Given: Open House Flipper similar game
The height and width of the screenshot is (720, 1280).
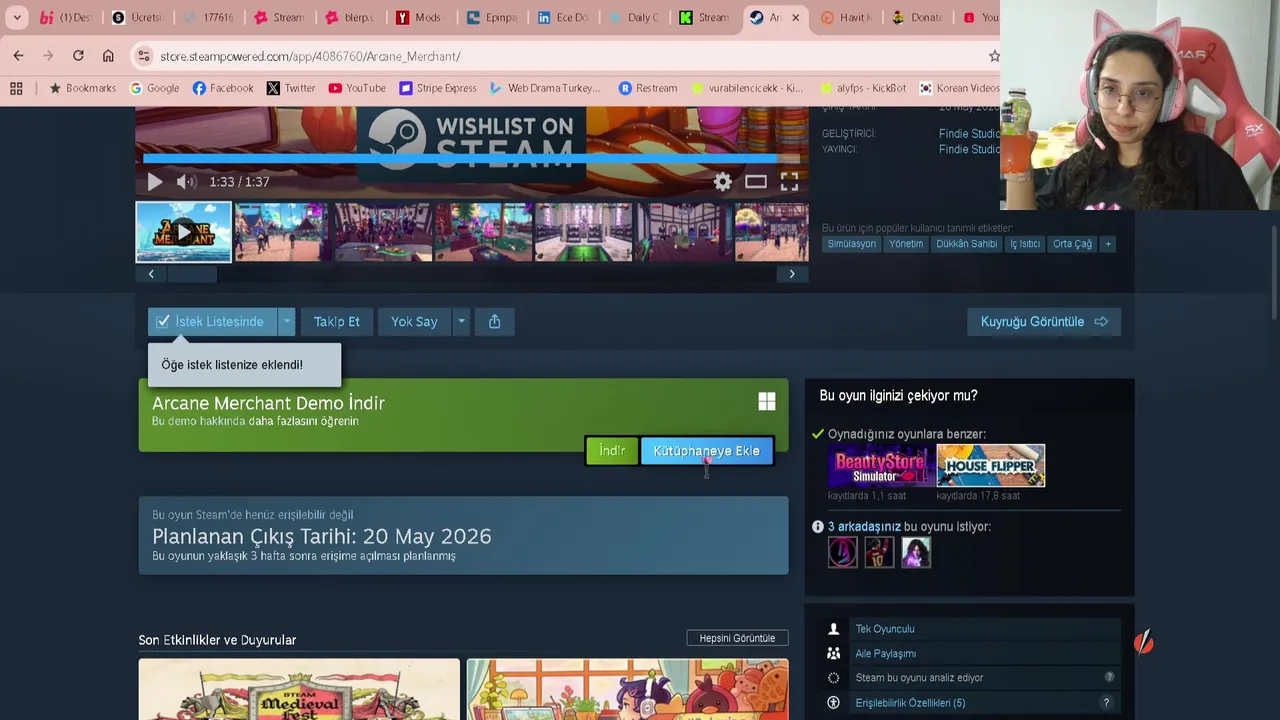Looking at the screenshot, I should (990, 466).
